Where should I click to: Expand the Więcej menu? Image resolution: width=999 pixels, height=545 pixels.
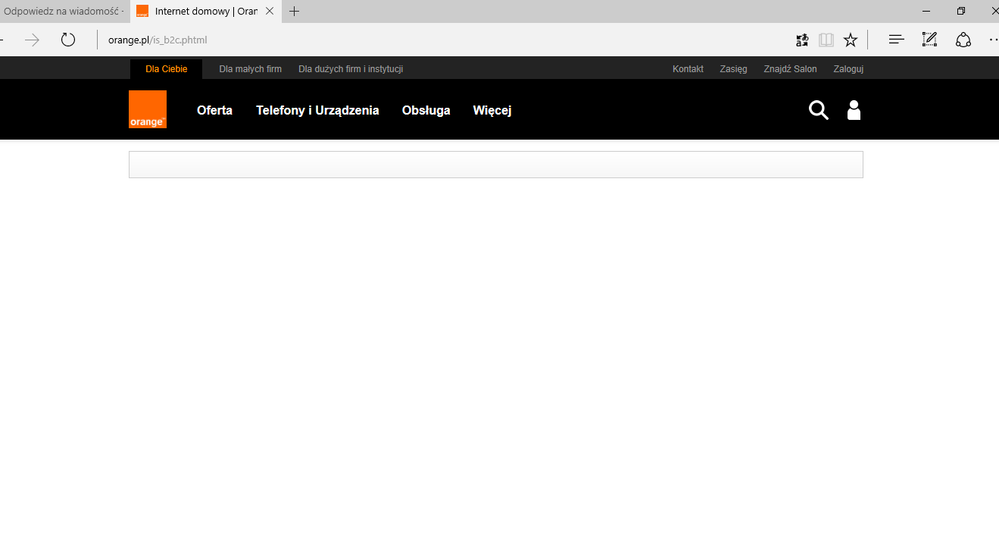(x=492, y=110)
